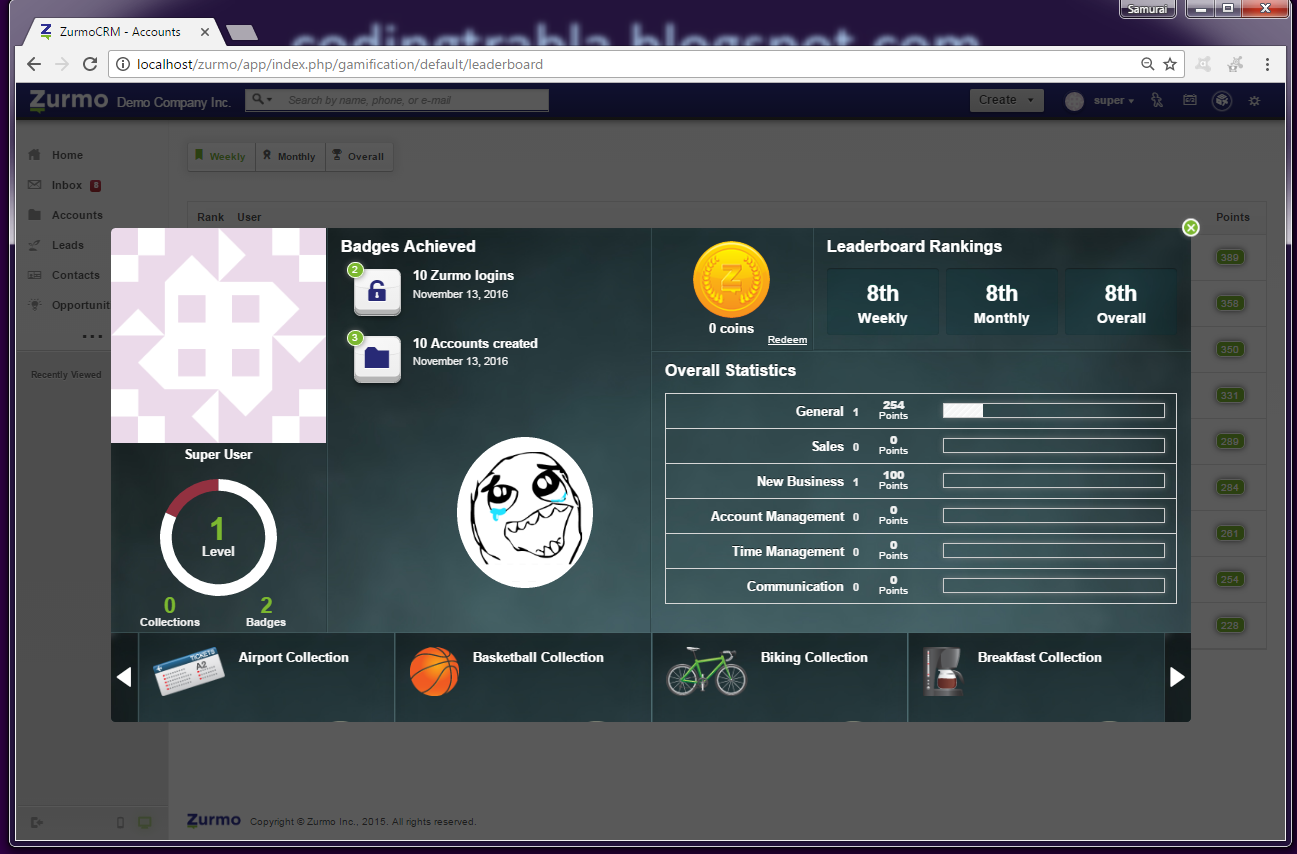
Task: Open the settings gear in header
Action: (x=1254, y=101)
